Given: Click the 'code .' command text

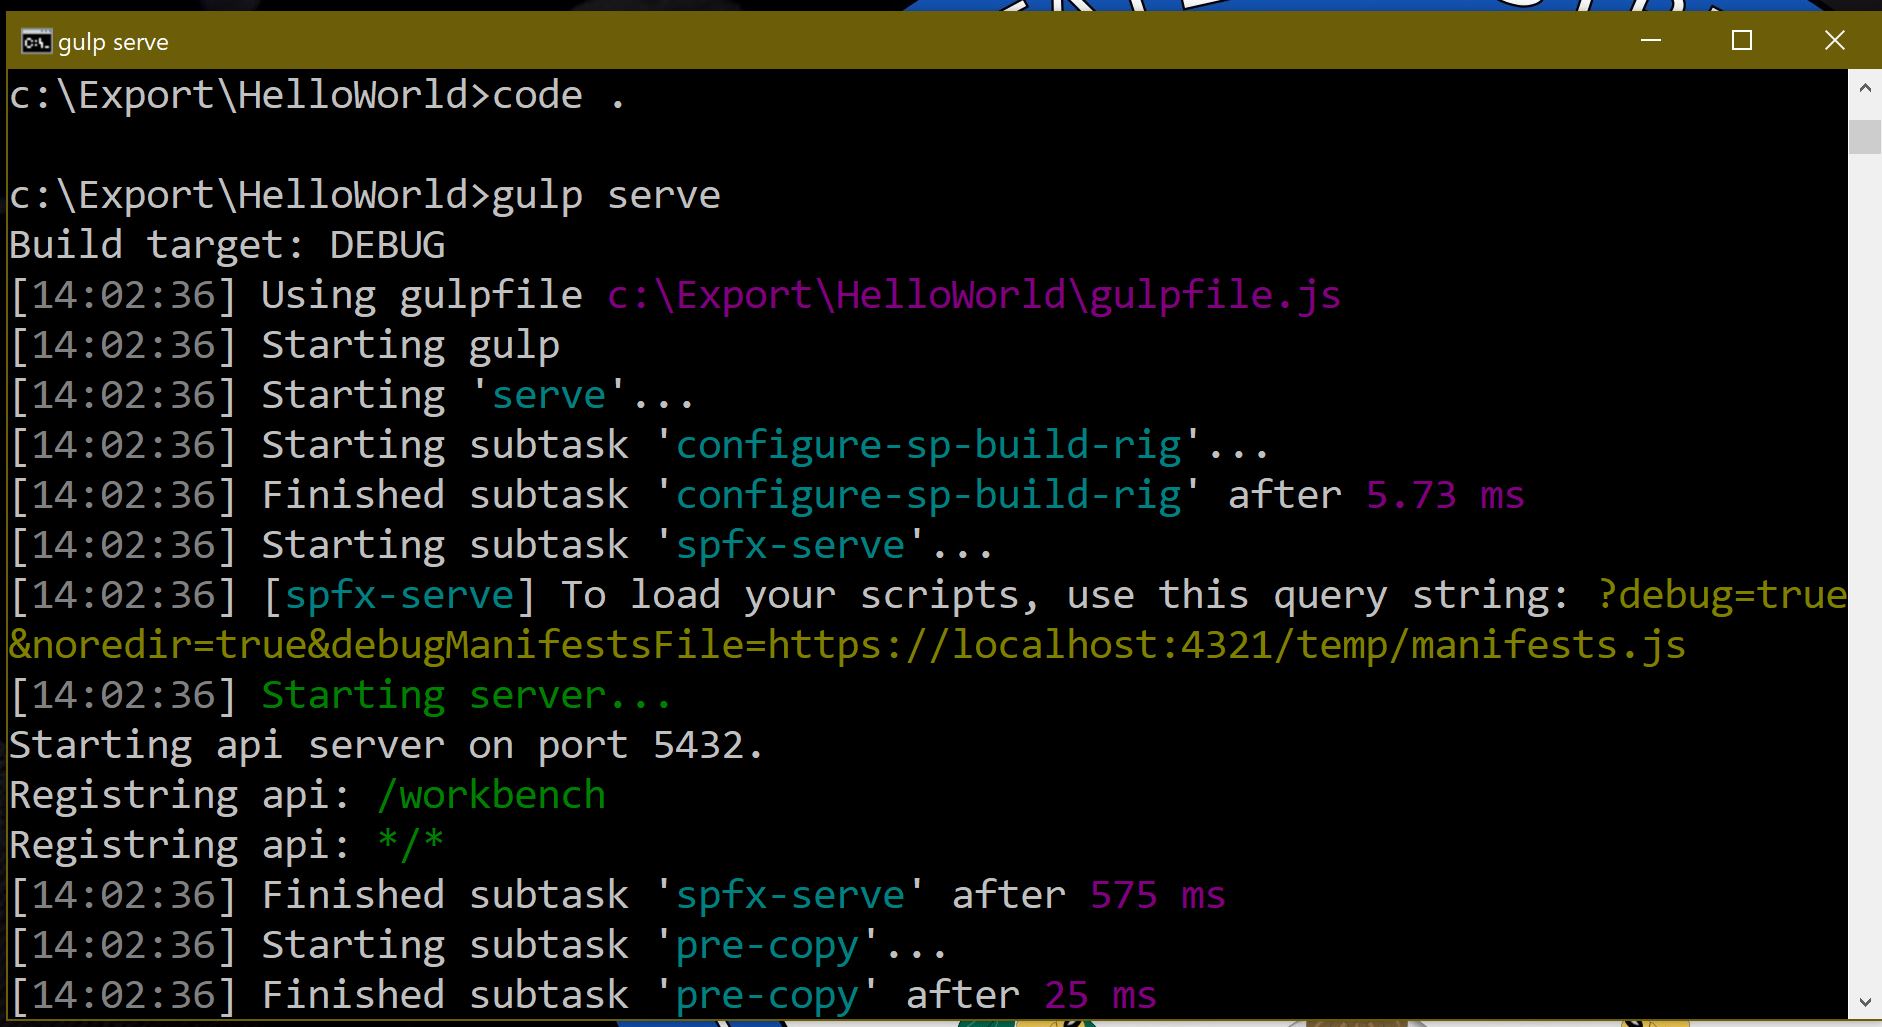Looking at the screenshot, I should coord(558,95).
